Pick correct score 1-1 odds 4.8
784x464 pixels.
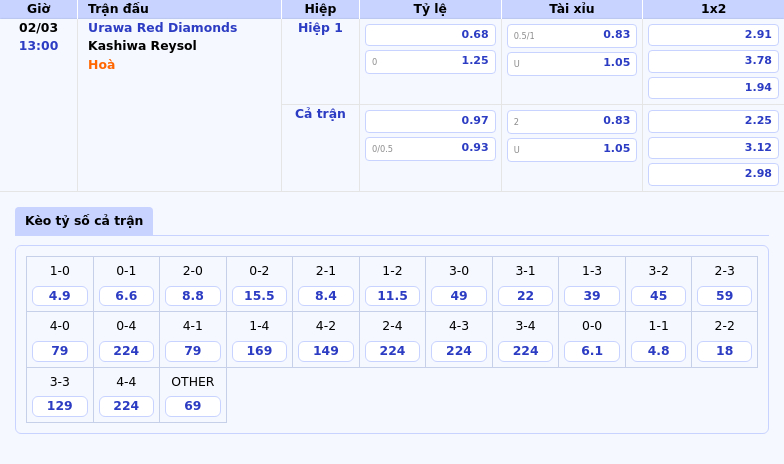point(658,350)
